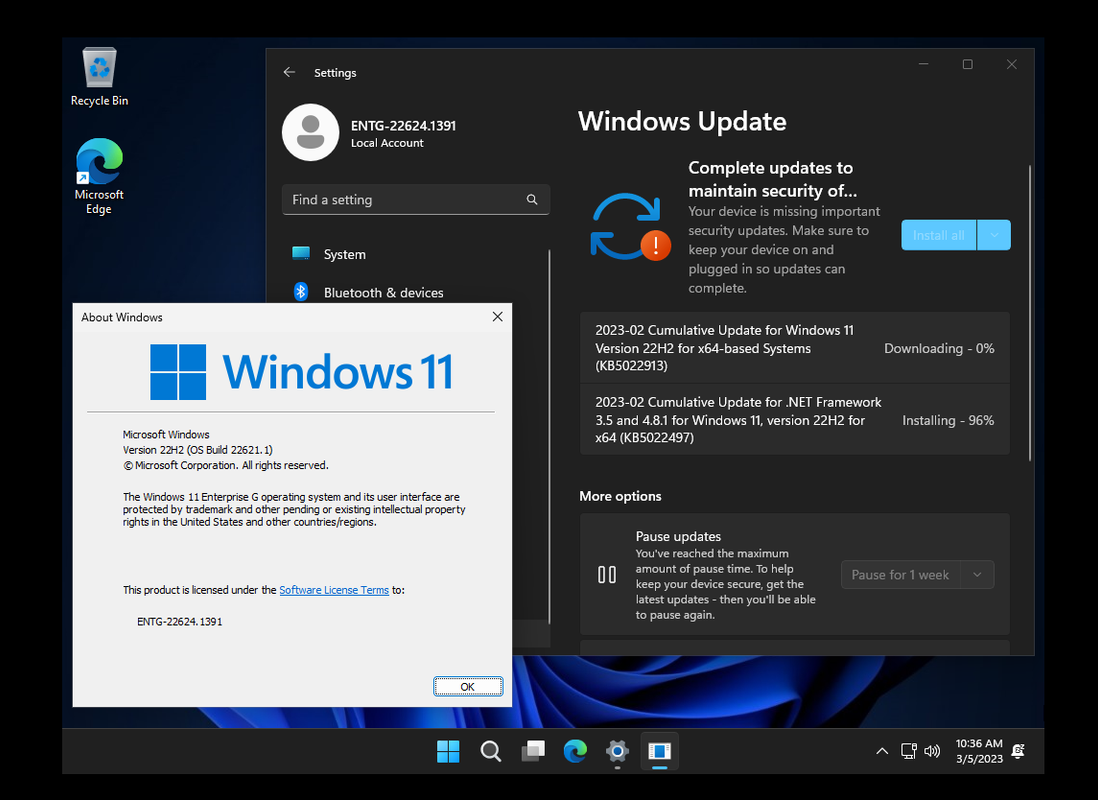The image size is (1098, 800).
Task: Select the System icon in Settings sidebar
Action: pyautogui.click(x=301, y=254)
